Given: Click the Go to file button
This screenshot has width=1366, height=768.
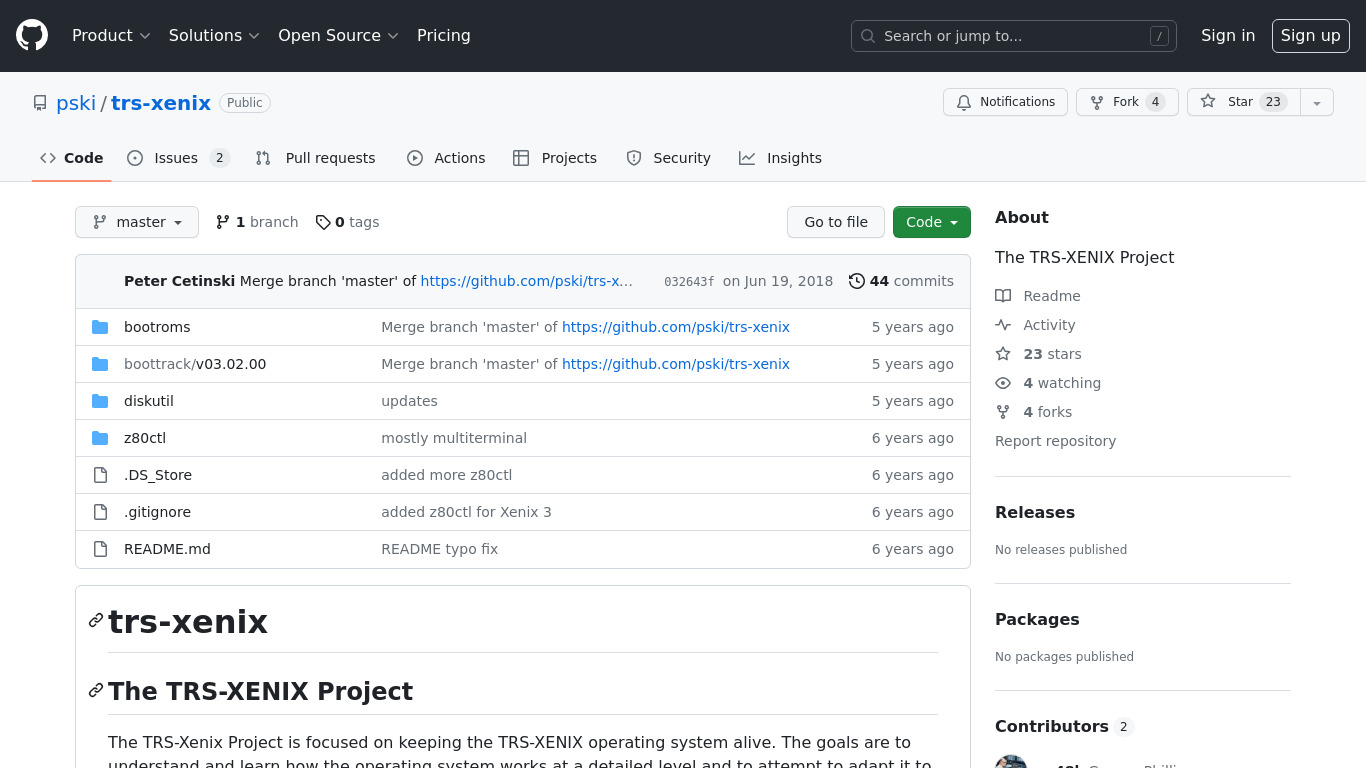Looking at the screenshot, I should (x=836, y=222).
